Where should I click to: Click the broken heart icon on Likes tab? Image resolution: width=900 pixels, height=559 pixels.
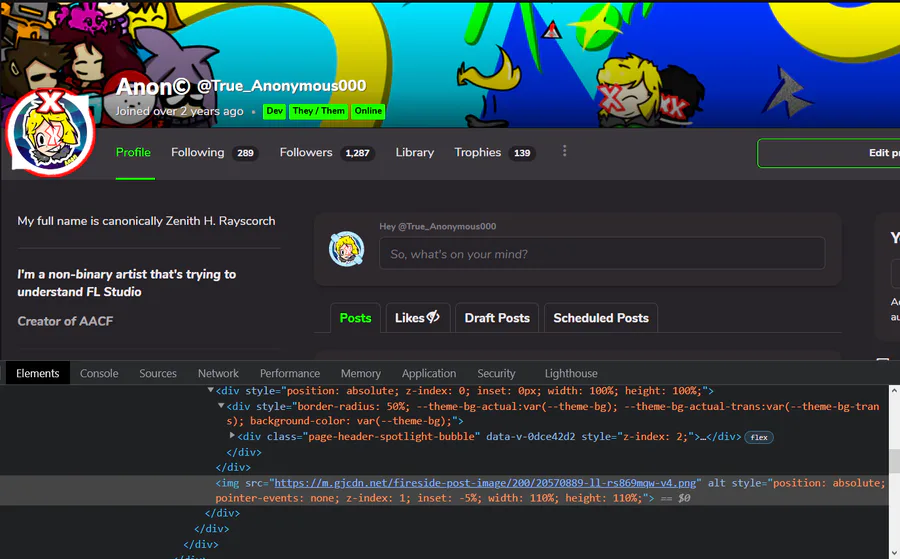(x=433, y=317)
